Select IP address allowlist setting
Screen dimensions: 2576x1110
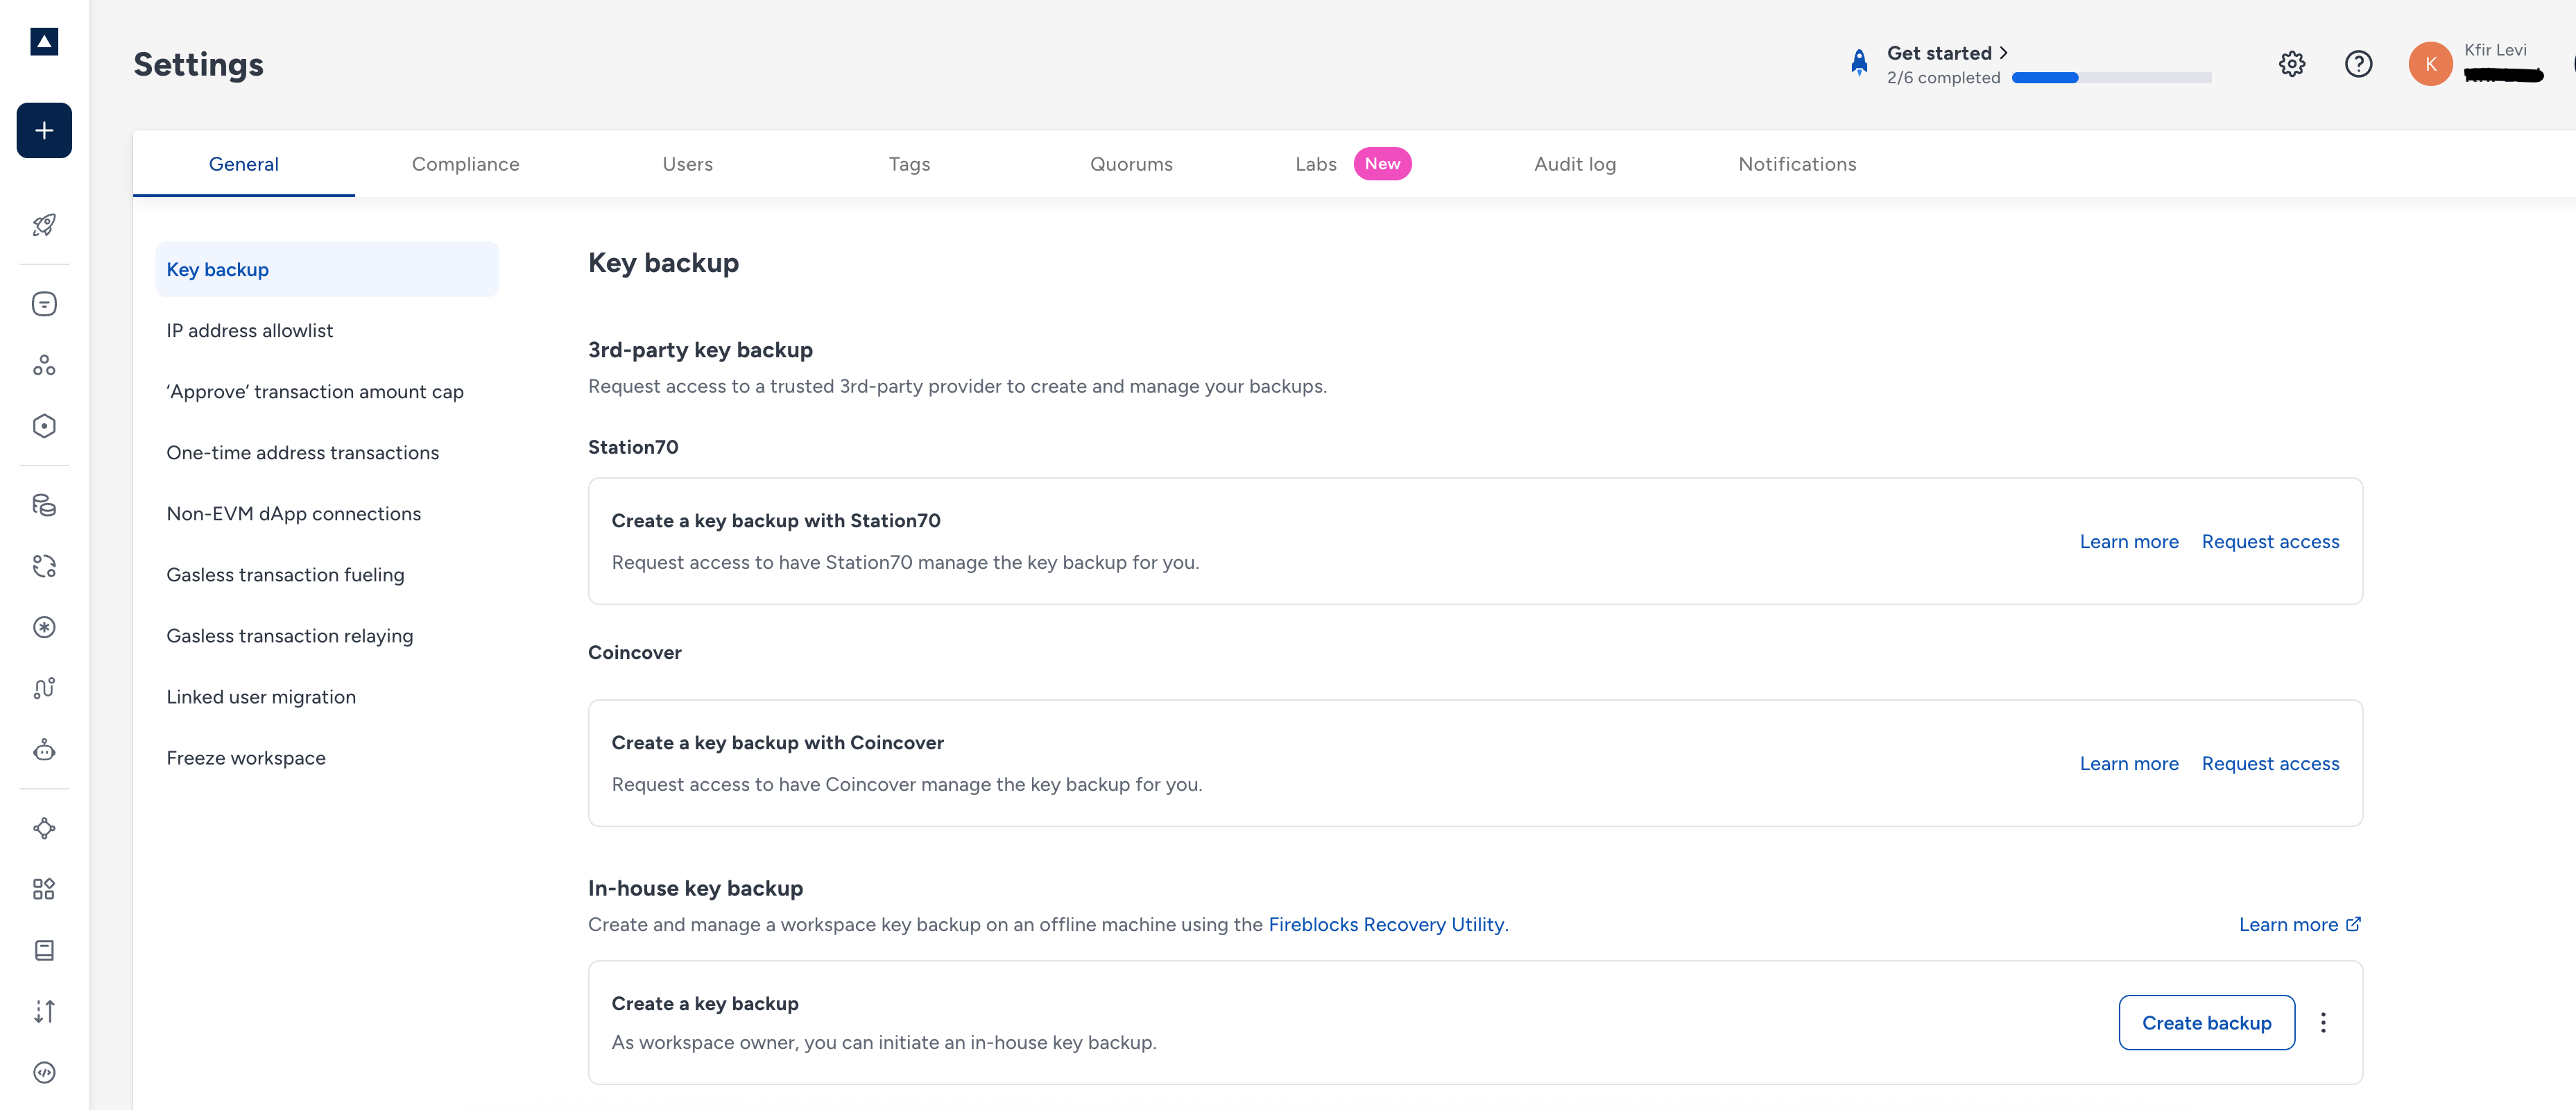pyautogui.click(x=327, y=330)
